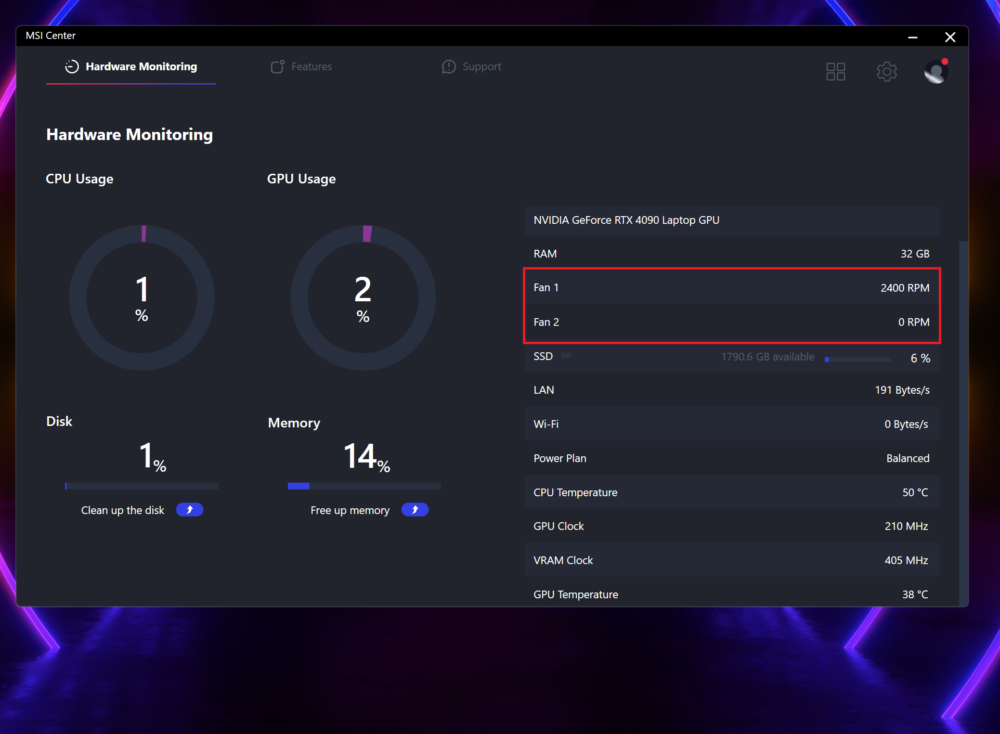This screenshot has height=734, width=1000.
Task: Click the grid layout icon in header
Action: click(835, 72)
